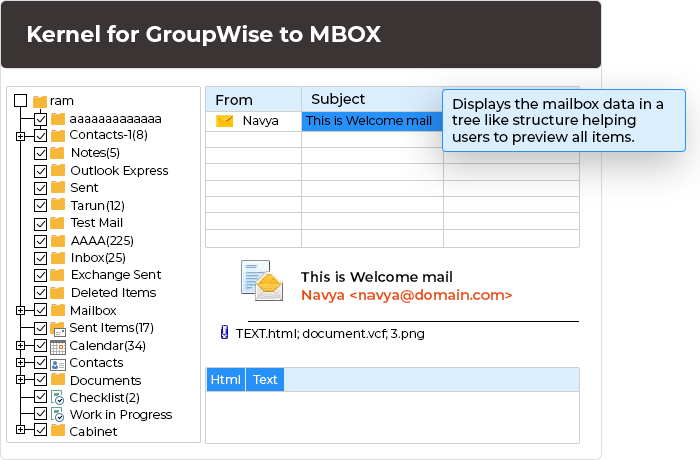Click the Documents folder icon

coord(58,380)
